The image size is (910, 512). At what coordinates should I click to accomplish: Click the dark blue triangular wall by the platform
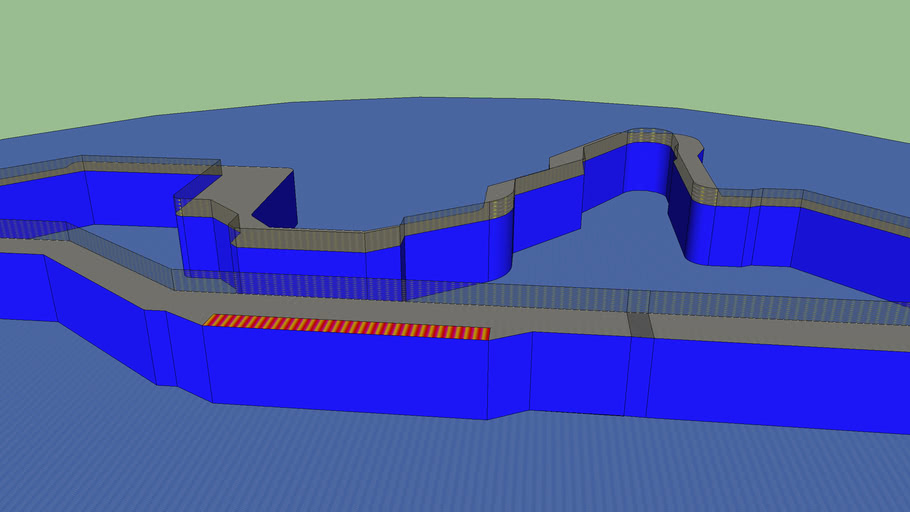click(x=278, y=205)
